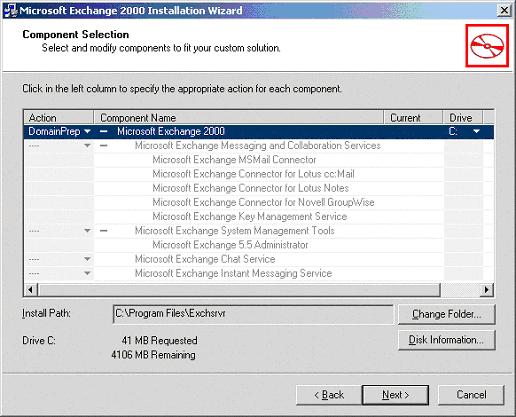
Task: Click the installer icon in title bar
Action: pos(10,10)
